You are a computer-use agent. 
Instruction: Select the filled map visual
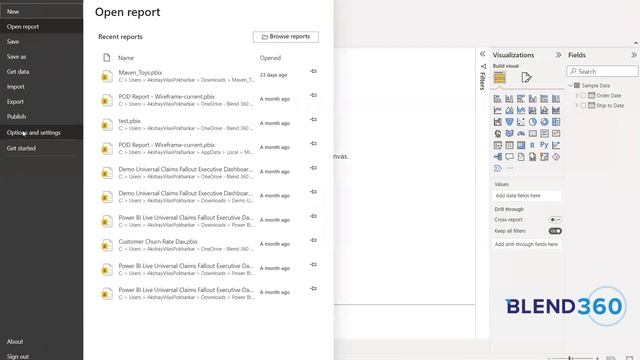(509, 133)
